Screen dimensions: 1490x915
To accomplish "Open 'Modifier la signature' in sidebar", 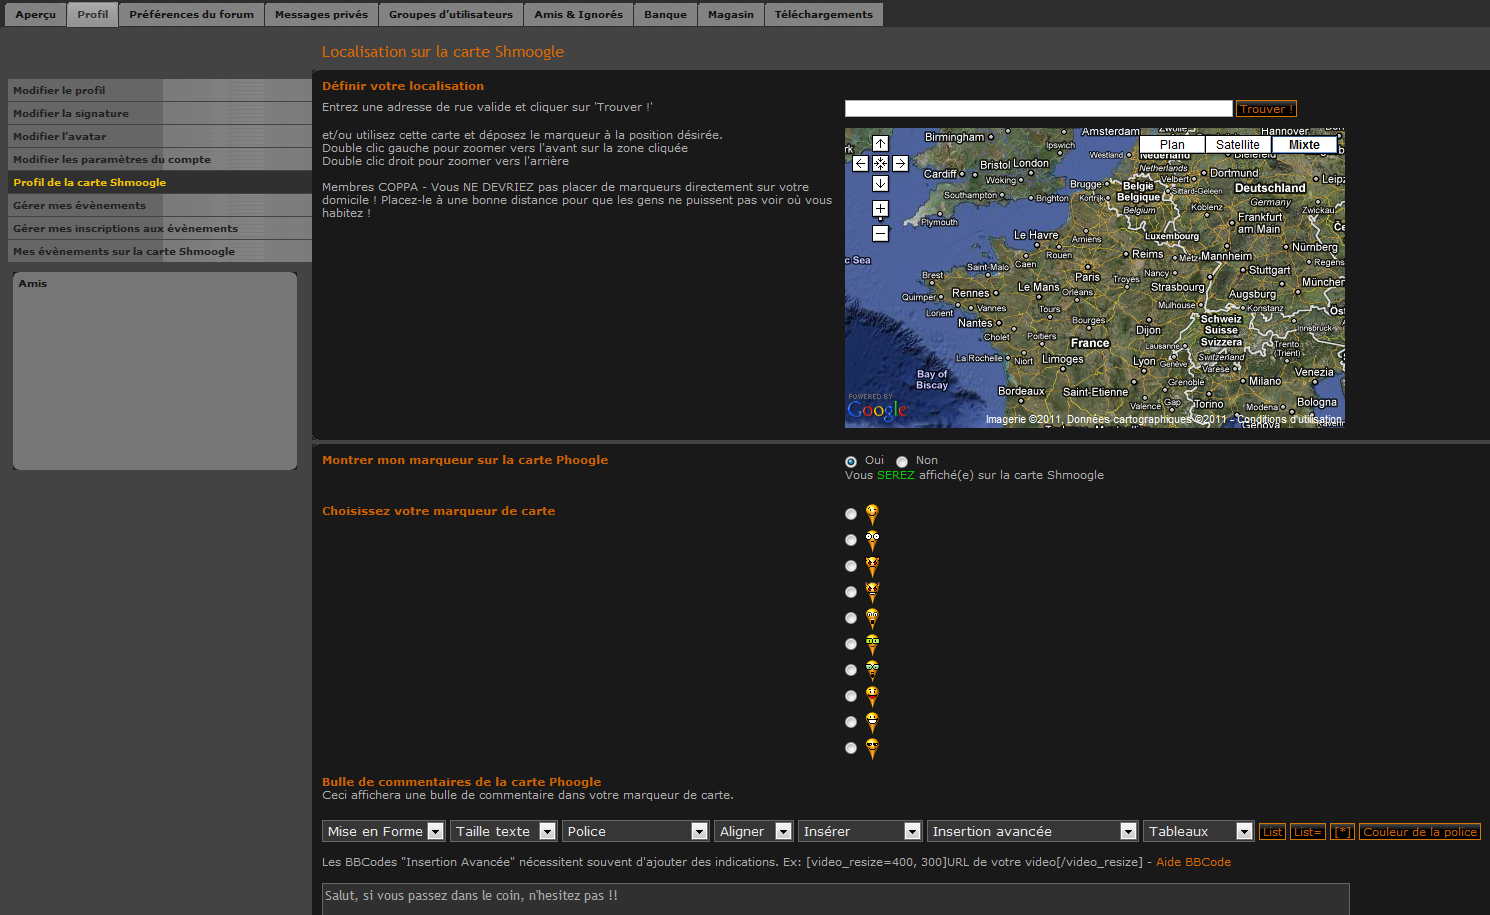I will point(160,113).
